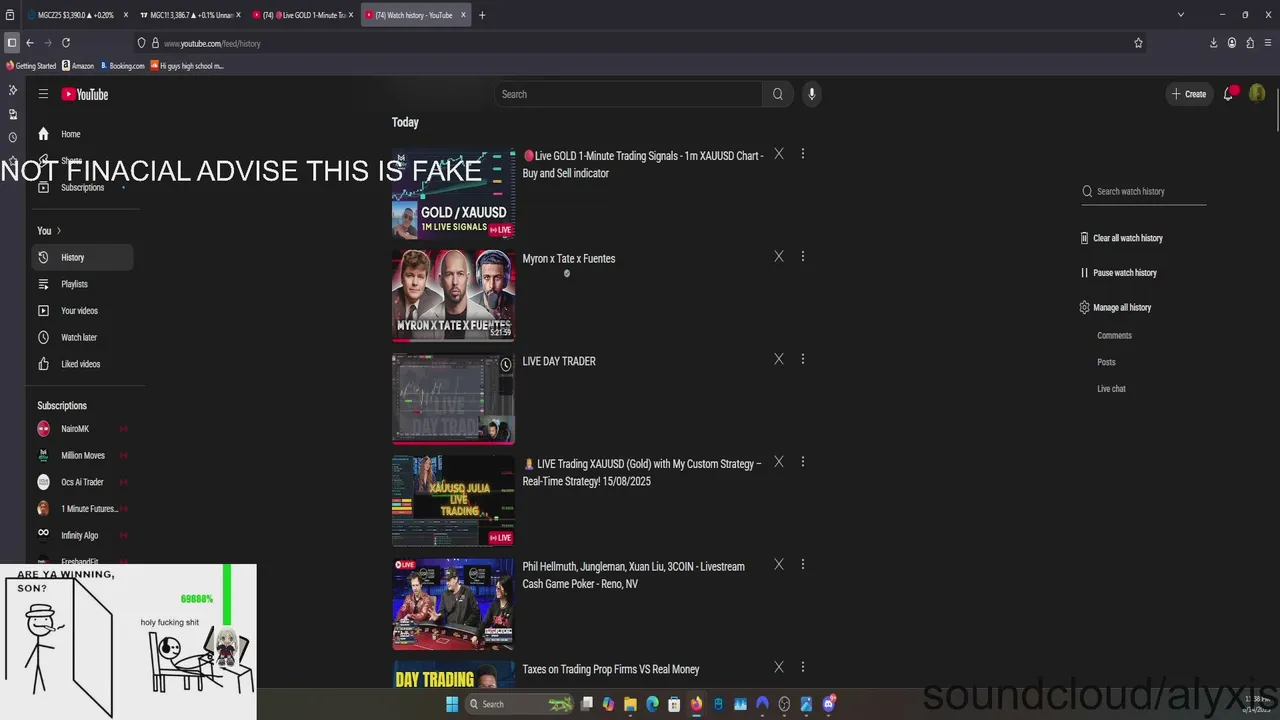Remove Phil Hellmuth poker livestream from history

click(779, 564)
